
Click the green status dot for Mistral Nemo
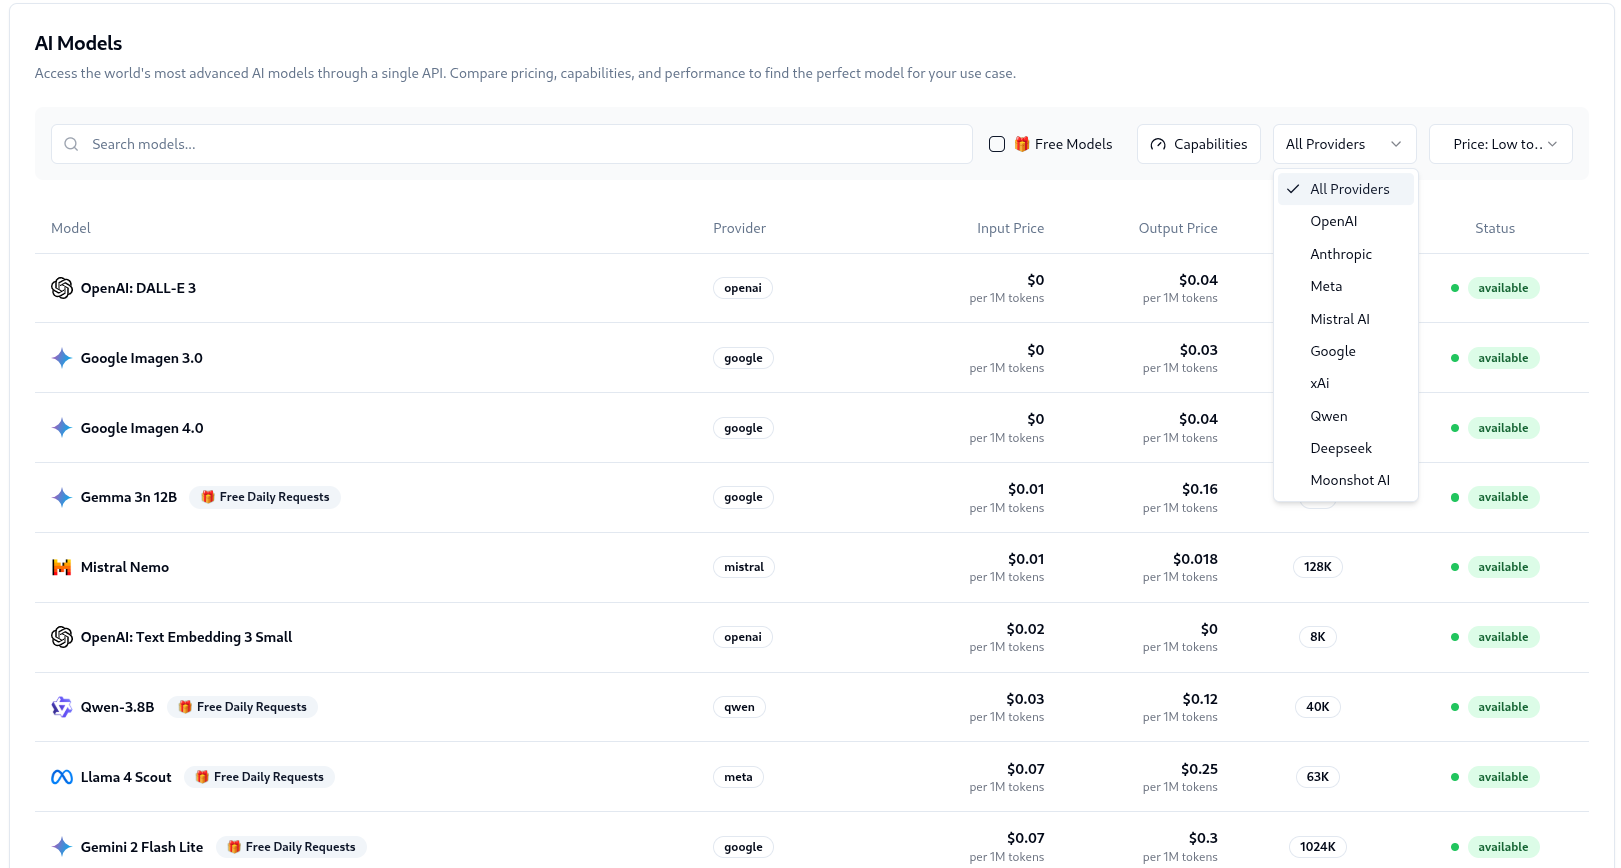[x=1455, y=567]
